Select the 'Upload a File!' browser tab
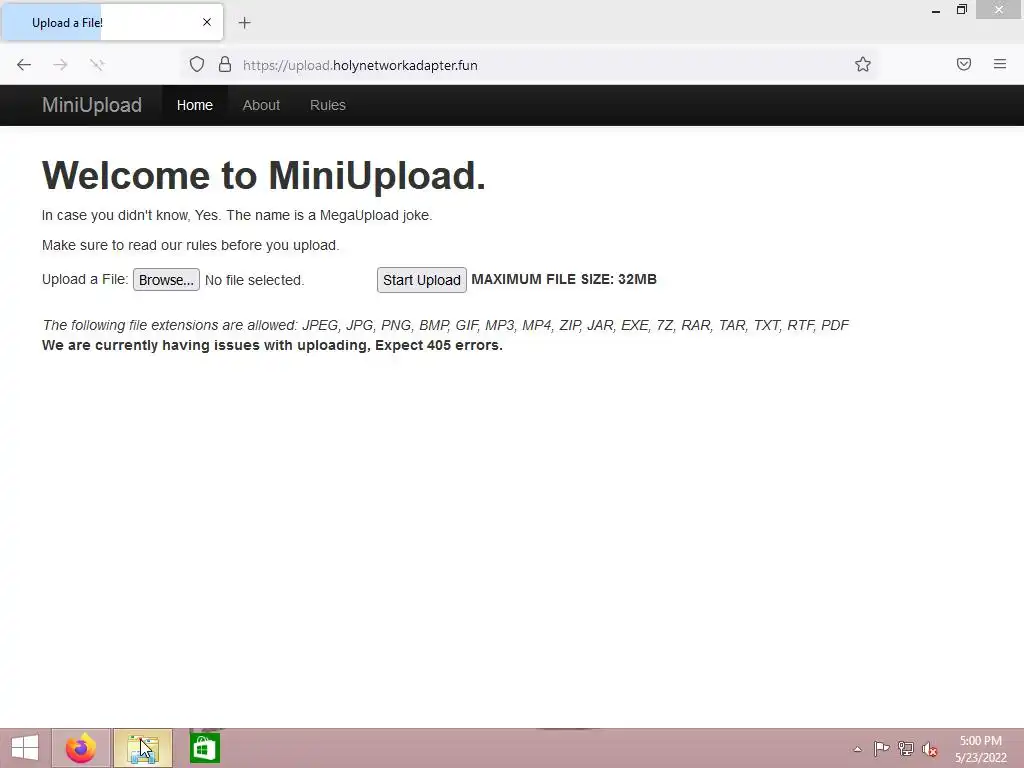 pos(112,22)
